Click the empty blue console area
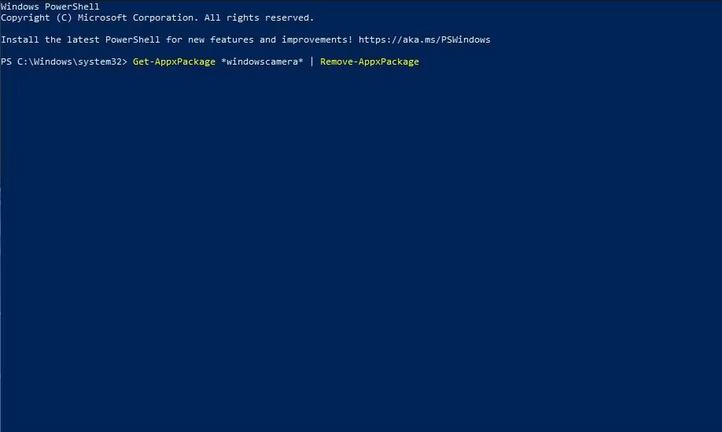The height and width of the screenshot is (432, 722). 361,249
